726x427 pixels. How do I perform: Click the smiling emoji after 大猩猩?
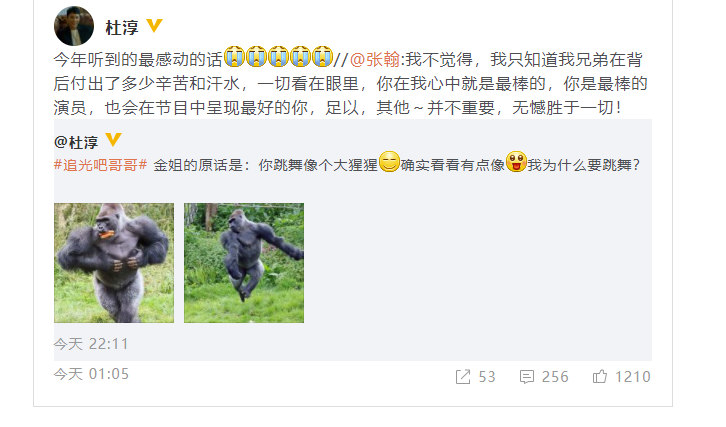(x=389, y=162)
